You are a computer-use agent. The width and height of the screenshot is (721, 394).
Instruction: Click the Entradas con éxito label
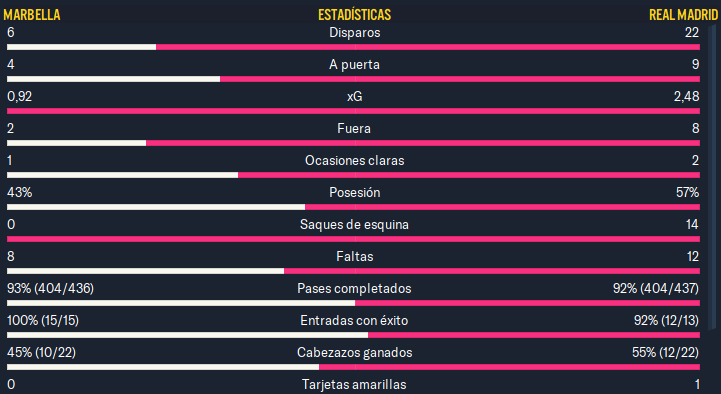[x=355, y=320]
